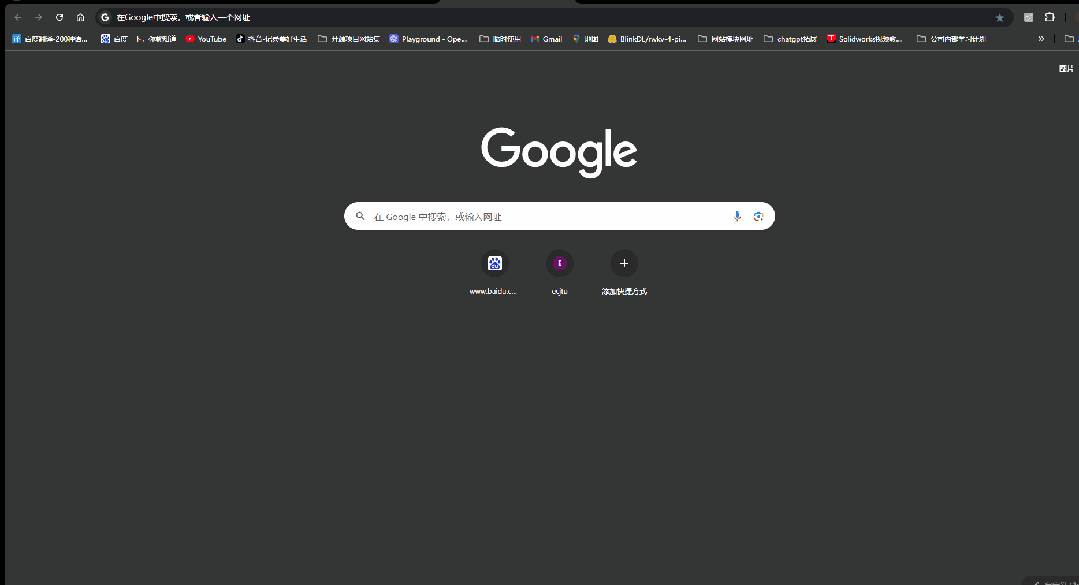Open the Playground - Ope... bookmark
The width and height of the screenshot is (1079, 585).
coord(428,39)
